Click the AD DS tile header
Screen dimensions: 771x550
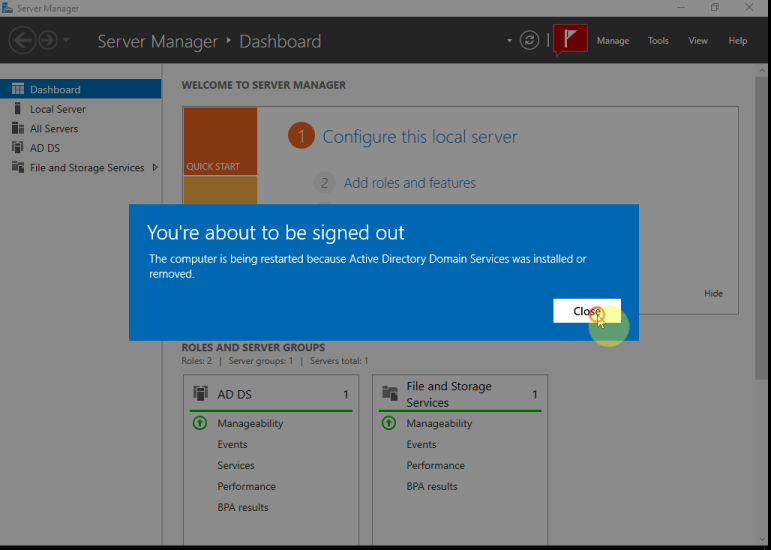point(271,394)
